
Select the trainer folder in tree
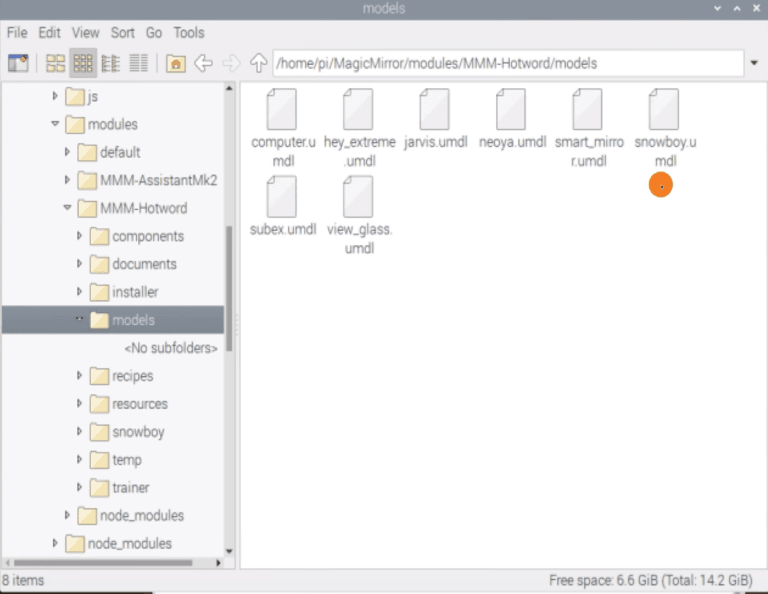130,488
